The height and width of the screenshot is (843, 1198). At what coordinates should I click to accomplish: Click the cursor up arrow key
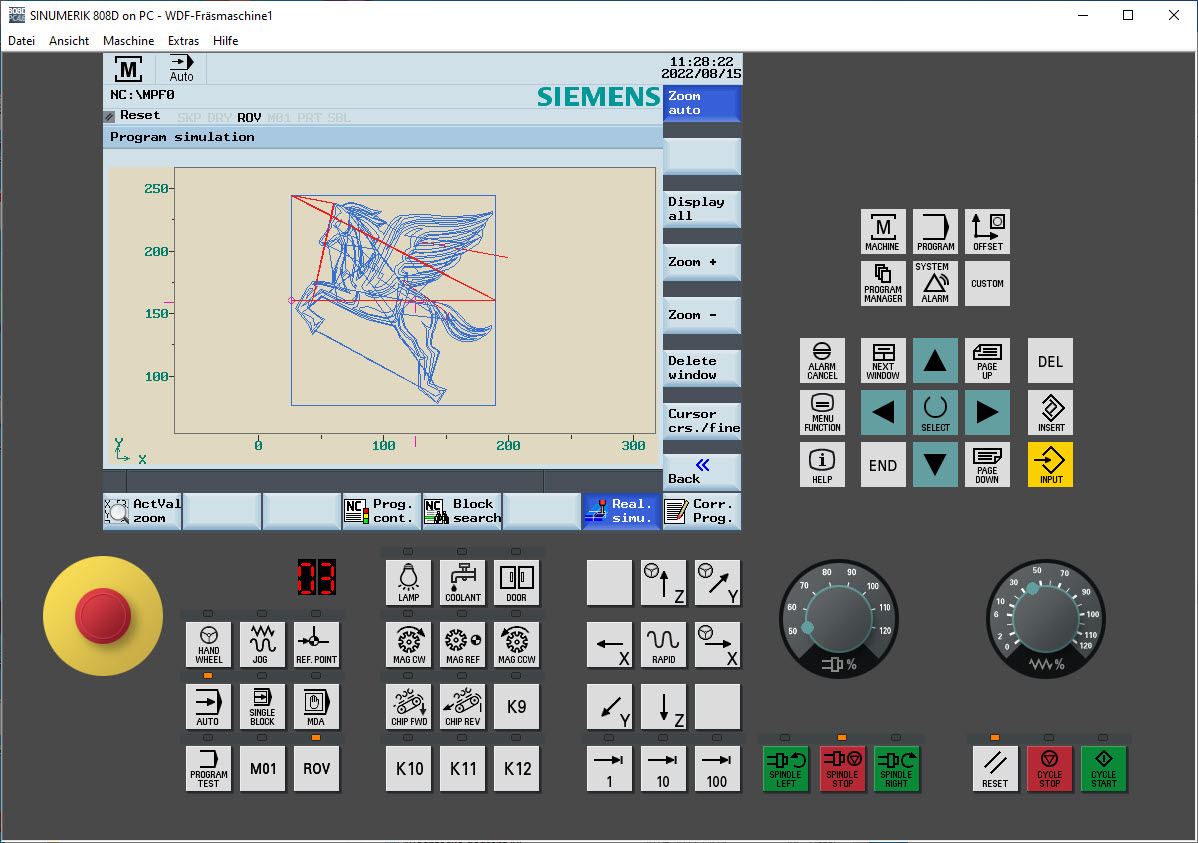coord(935,361)
